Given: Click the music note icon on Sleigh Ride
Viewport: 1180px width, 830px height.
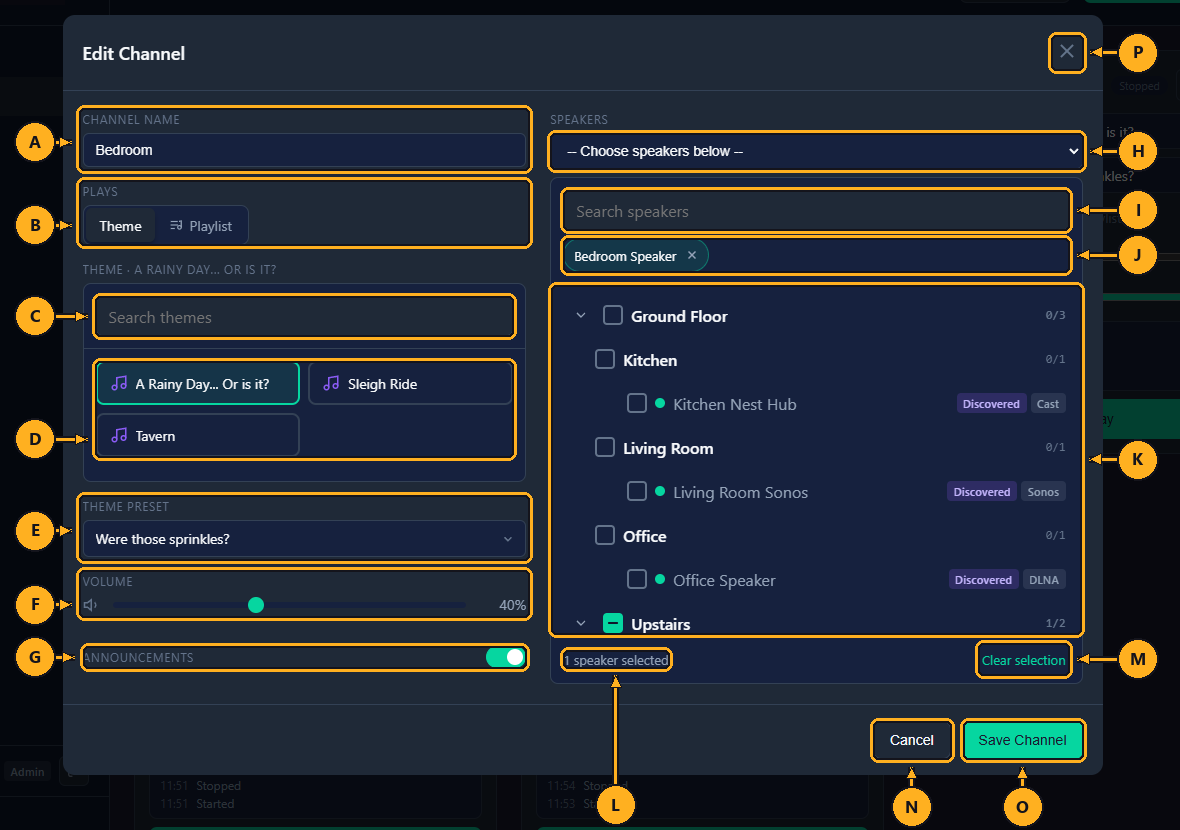Looking at the screenshot, I should (x=331, y=384).
